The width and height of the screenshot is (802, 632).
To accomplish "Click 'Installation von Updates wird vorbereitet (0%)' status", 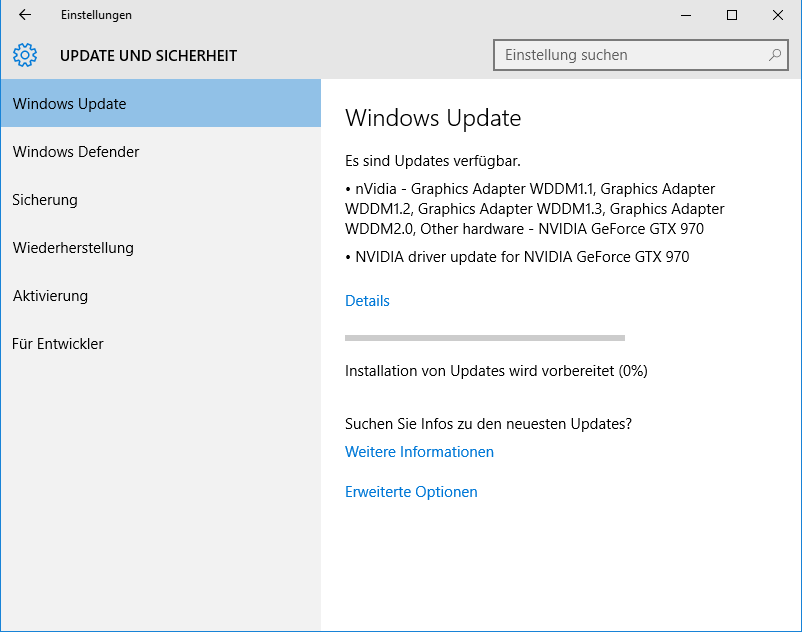I will point(496,371).
